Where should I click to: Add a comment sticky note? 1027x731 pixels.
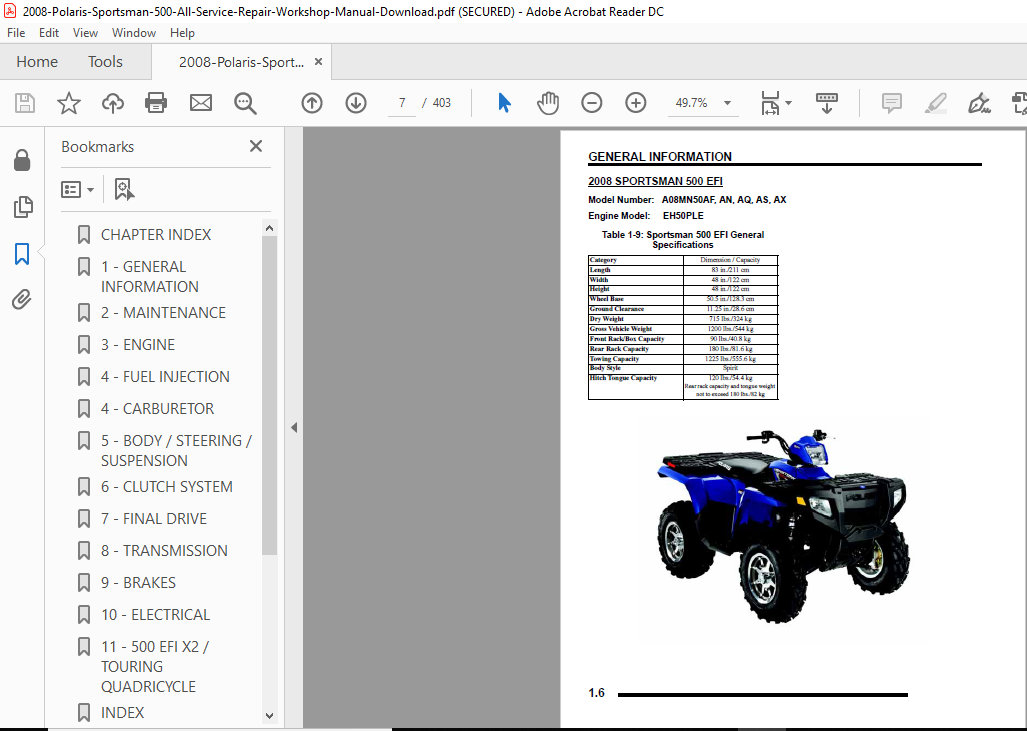(891, 103)
